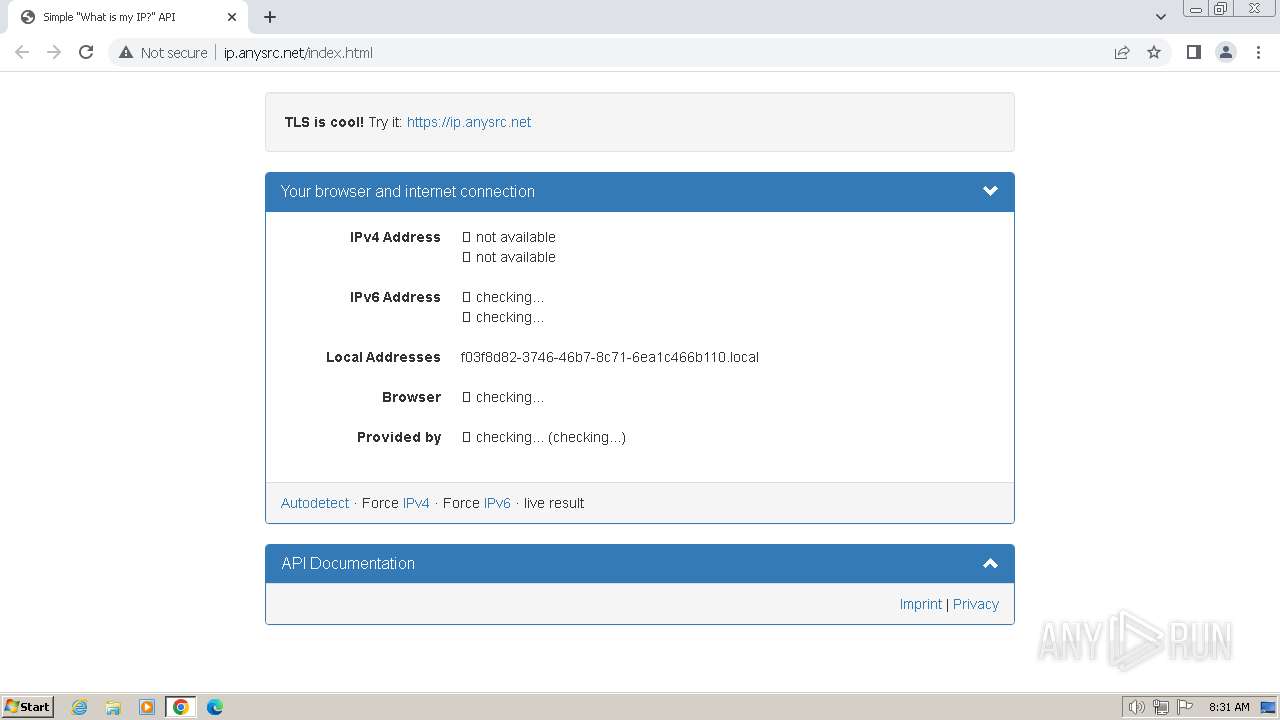Screen dimensions: 1280x720
Task: Open File Explorer from taskbar
Action: pyautogui.click(x=113, y=707)
